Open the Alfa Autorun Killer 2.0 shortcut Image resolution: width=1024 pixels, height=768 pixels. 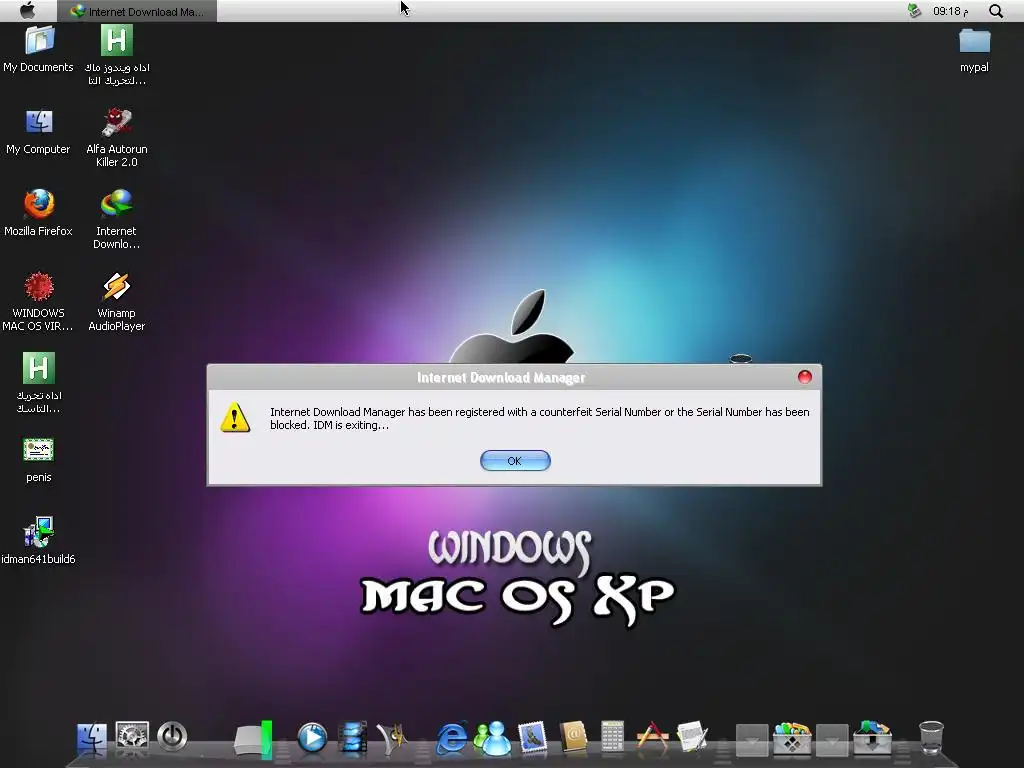pos(117,137)
